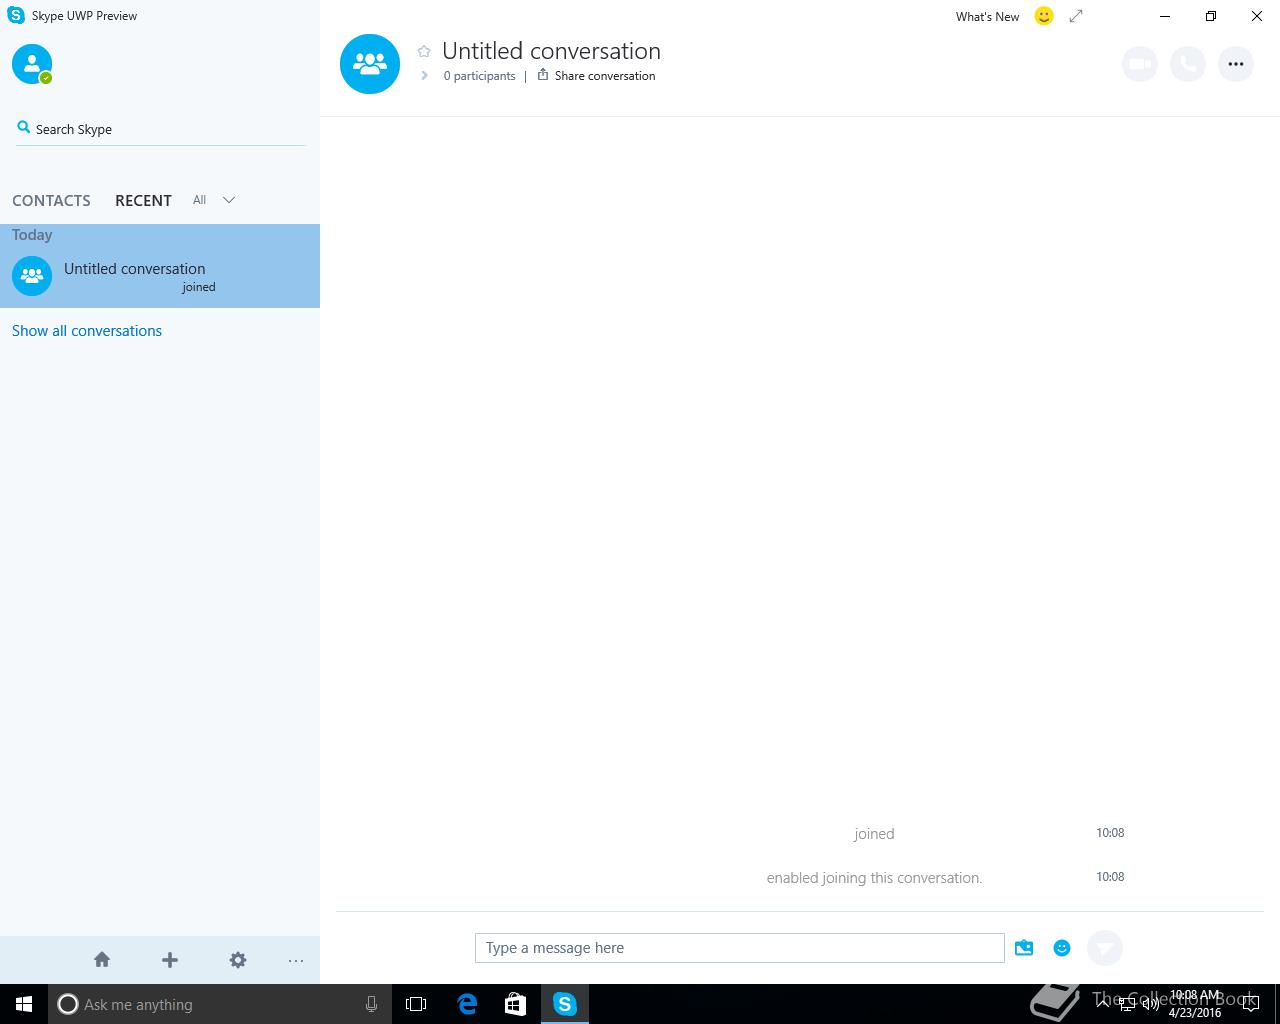Toggle full screen expand arrows
Viewport: 1280px width, 1024px height.
[1076, 16]
